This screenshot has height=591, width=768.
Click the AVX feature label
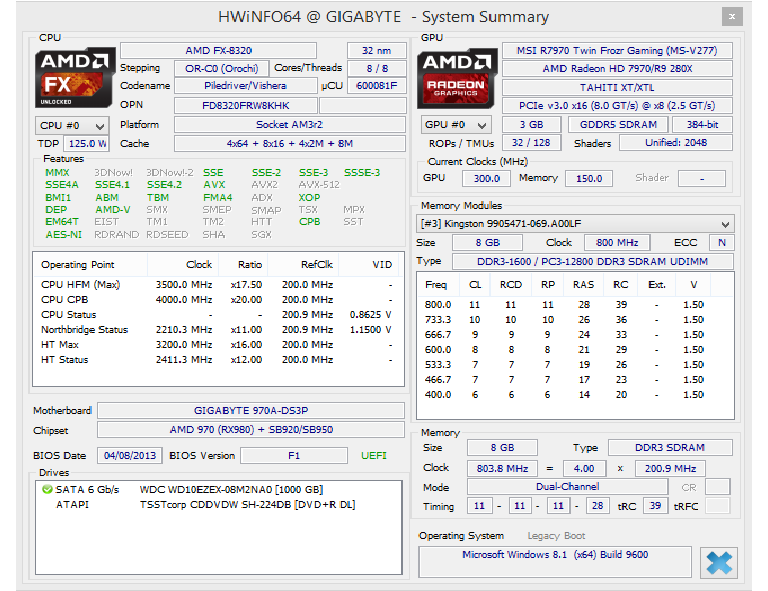214,185
